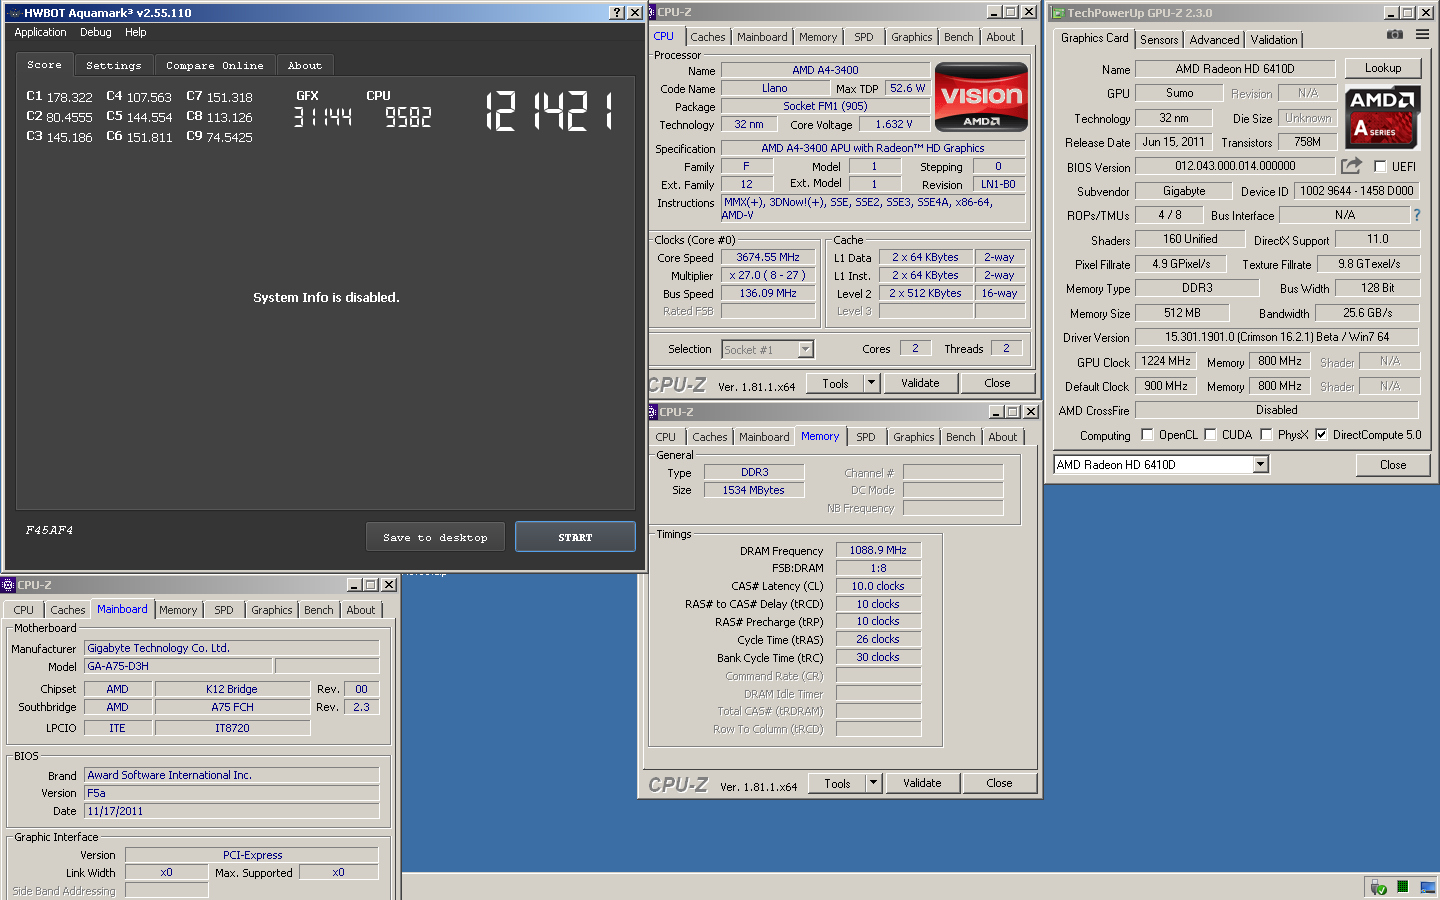Click Validate in the CPU-Z CPU window

click(920, 383)
